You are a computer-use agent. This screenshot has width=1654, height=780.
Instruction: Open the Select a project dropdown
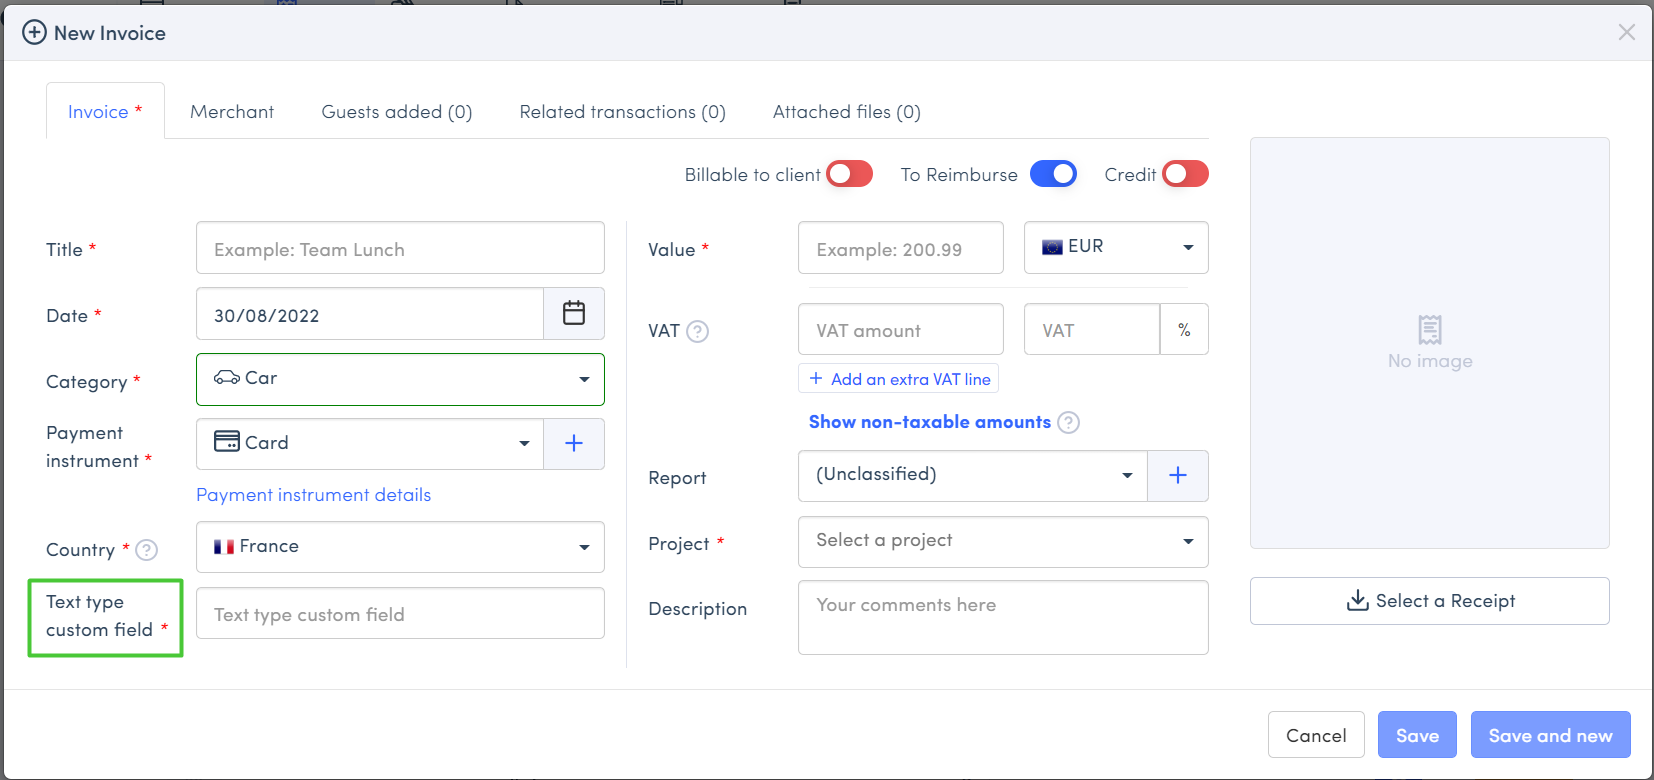[x=1003, y=542]
